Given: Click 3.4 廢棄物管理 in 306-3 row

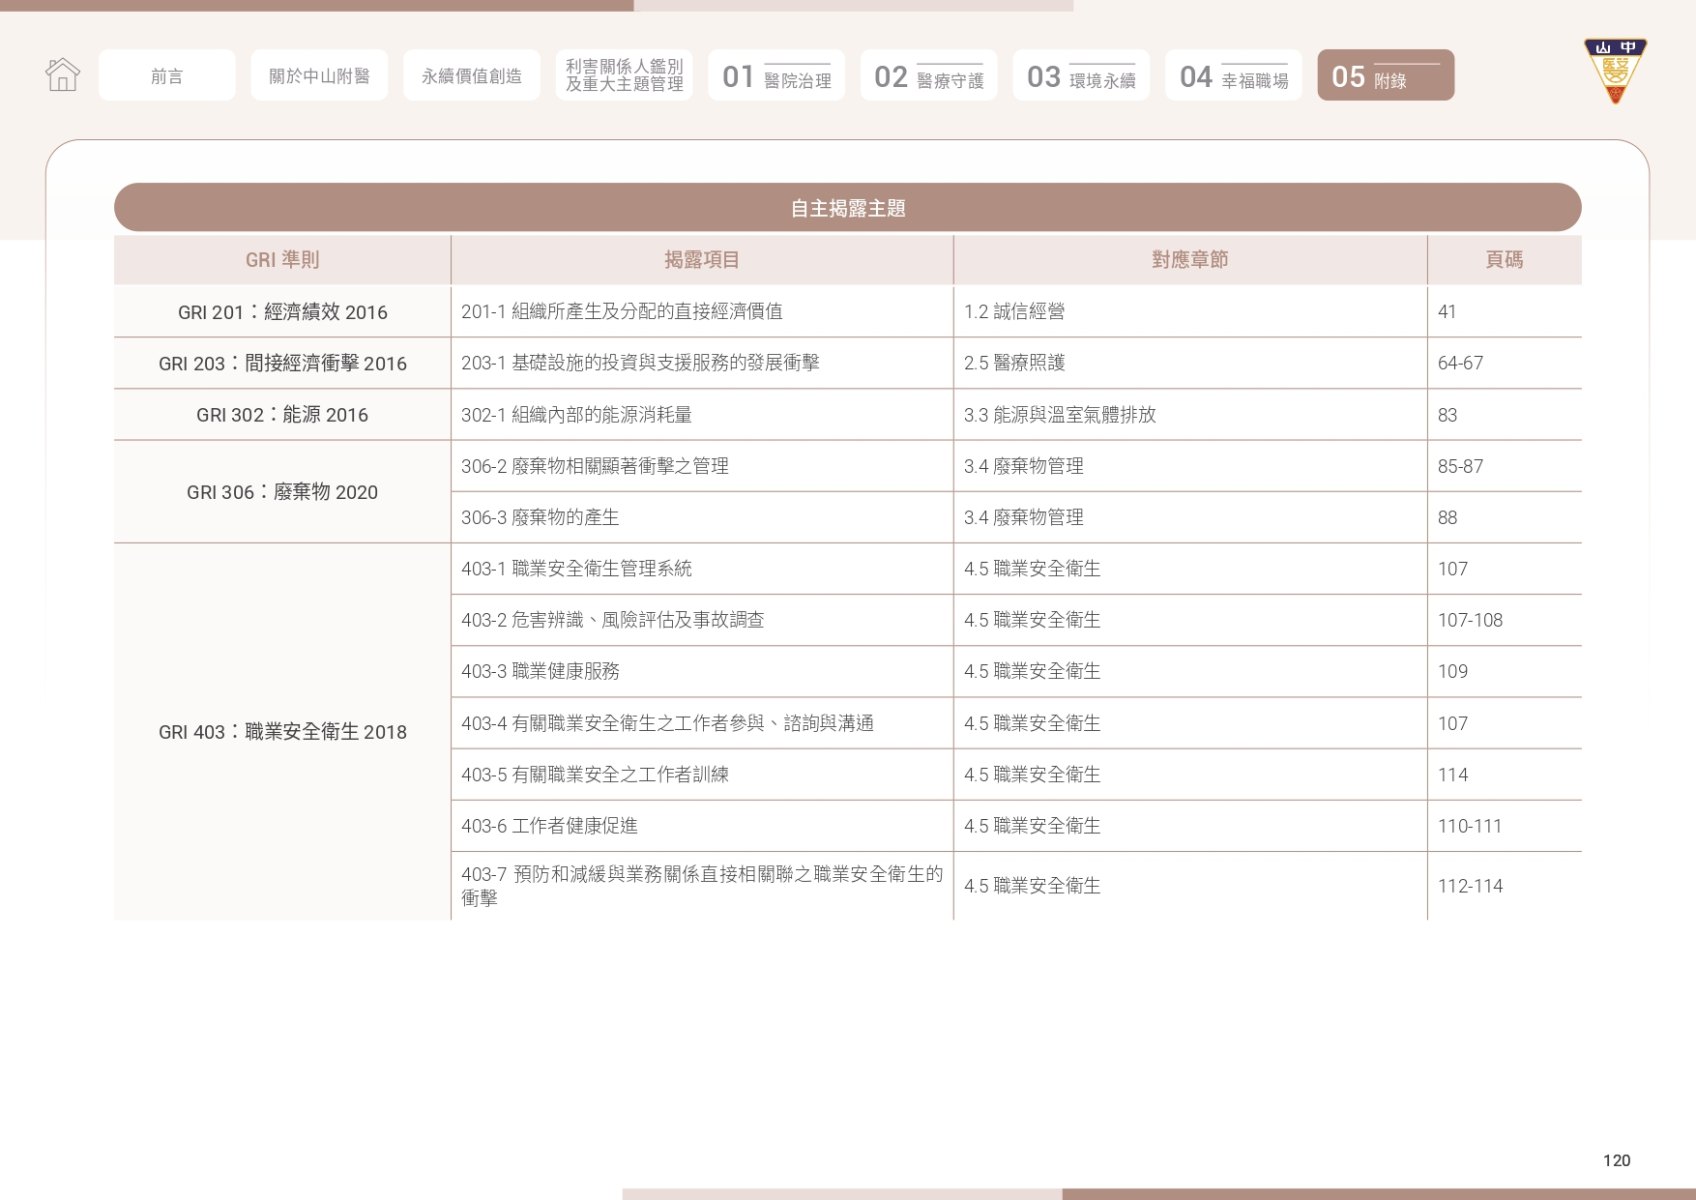Looking at the screenshot, I should [1024, 518].
